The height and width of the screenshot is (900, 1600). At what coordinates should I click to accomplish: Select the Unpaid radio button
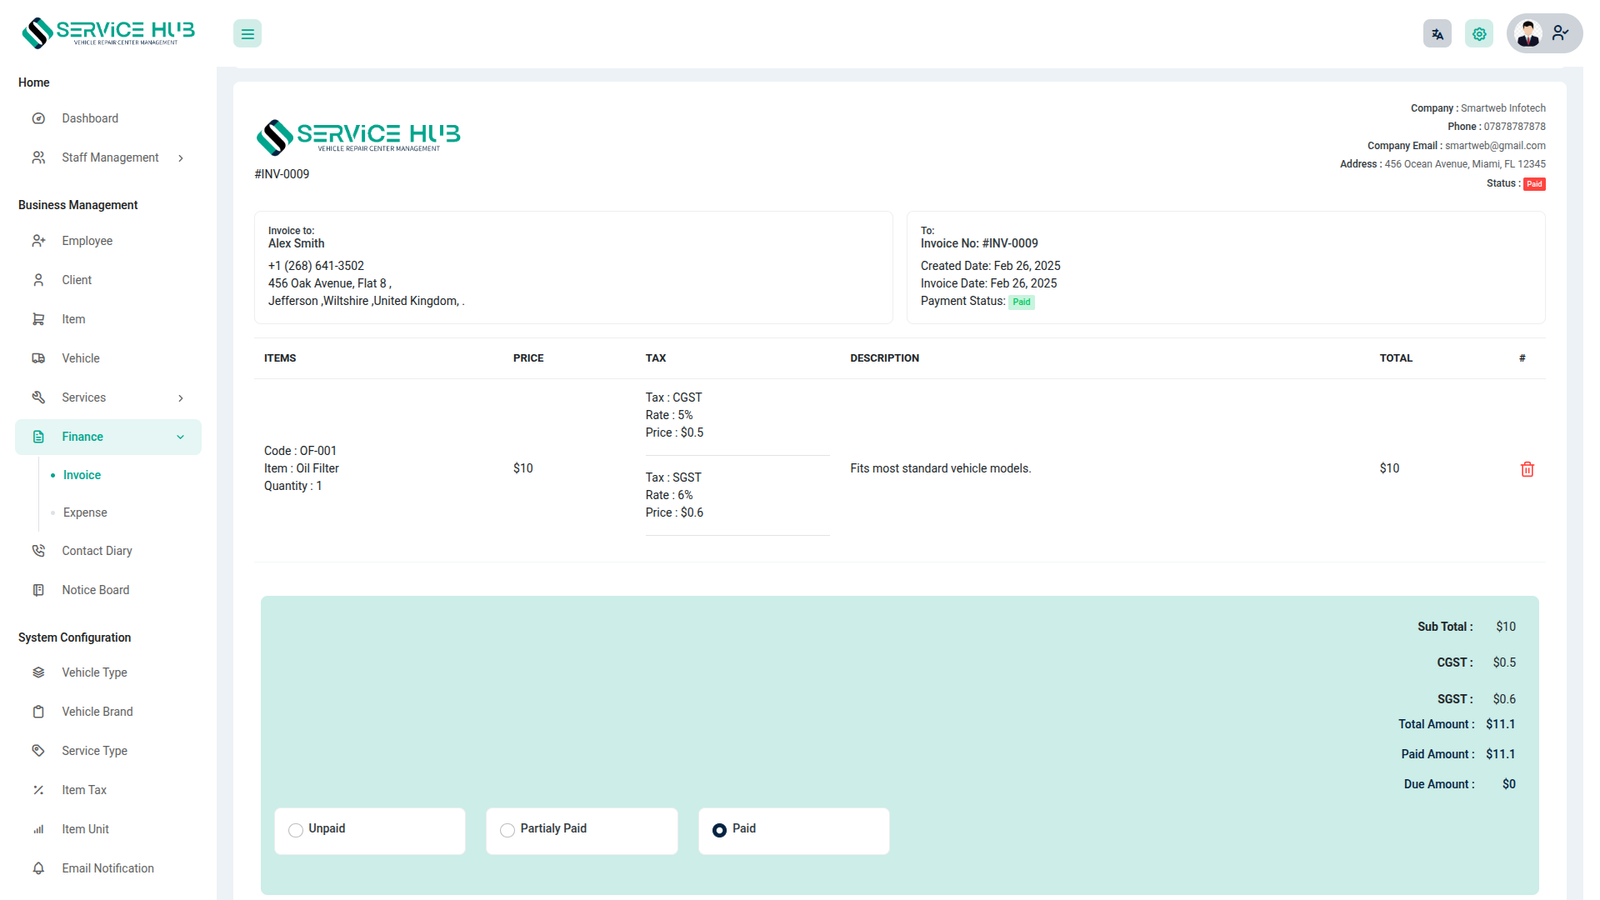point(296,830)
